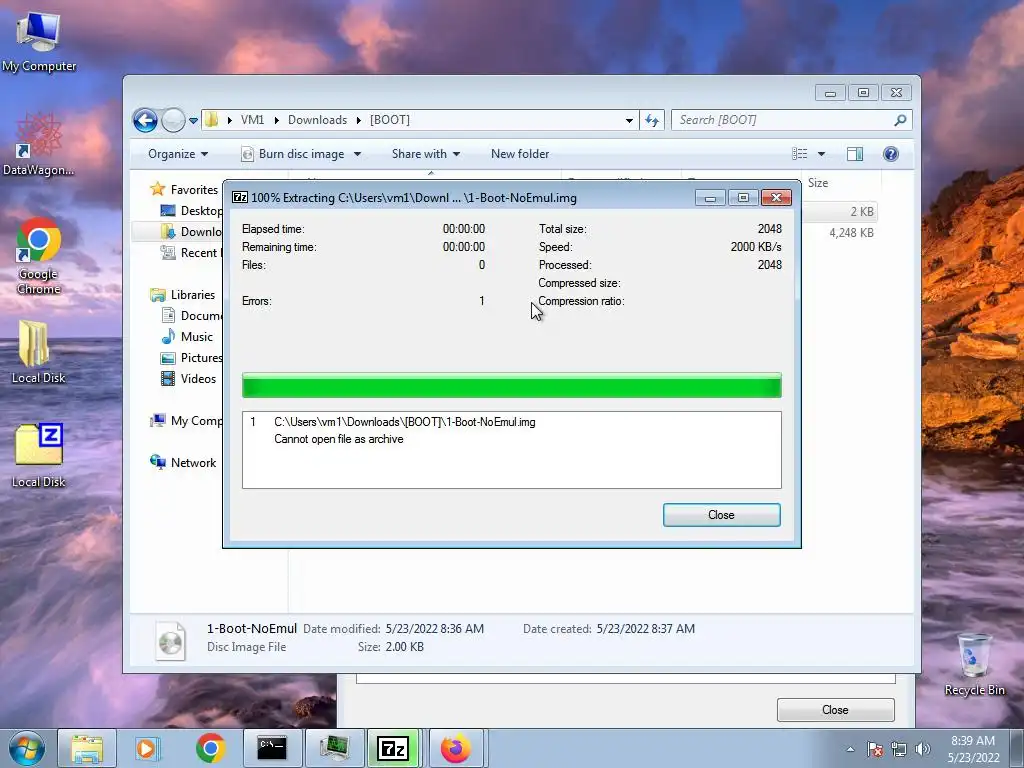Viewport: 1024px width, 768px height.
Task: Click the network tray icon
Action: (899, 749)
